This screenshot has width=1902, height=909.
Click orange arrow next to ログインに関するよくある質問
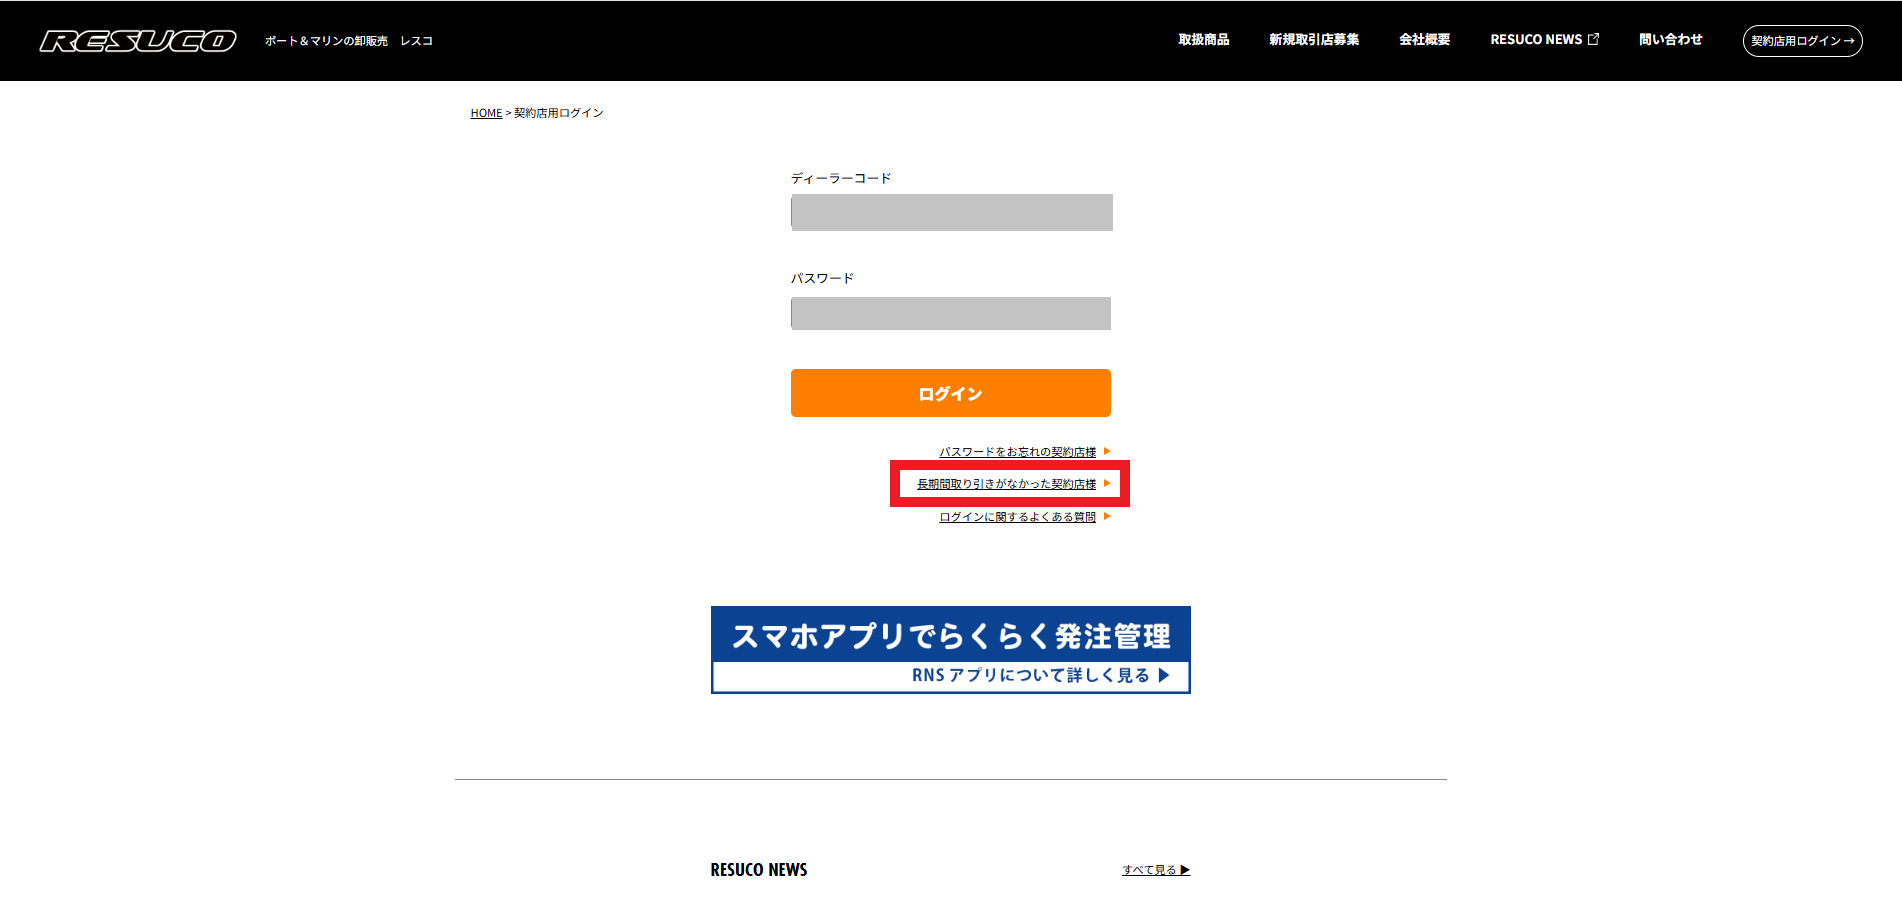click(x=1107, y=516)
